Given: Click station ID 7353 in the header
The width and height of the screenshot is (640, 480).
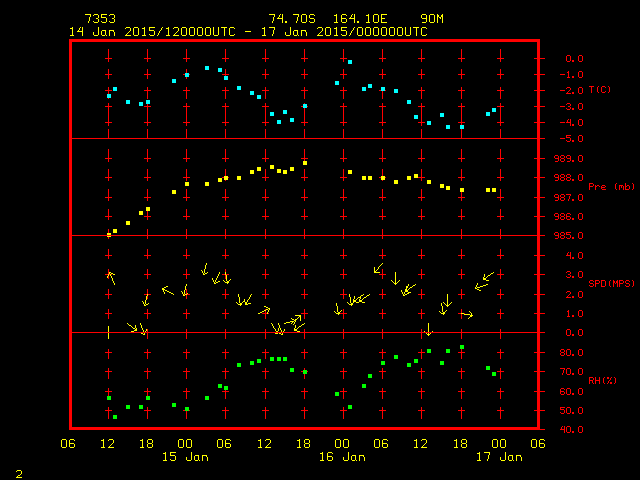Looking at the screenshot, I should 98,19.
